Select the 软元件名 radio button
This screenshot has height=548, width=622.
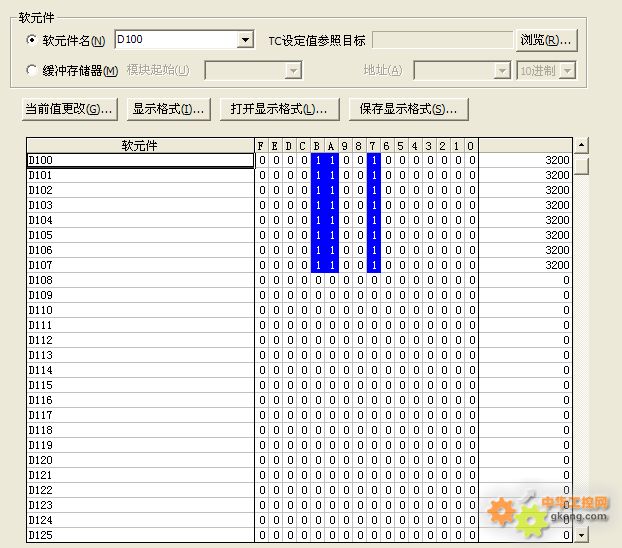[31, 40]
